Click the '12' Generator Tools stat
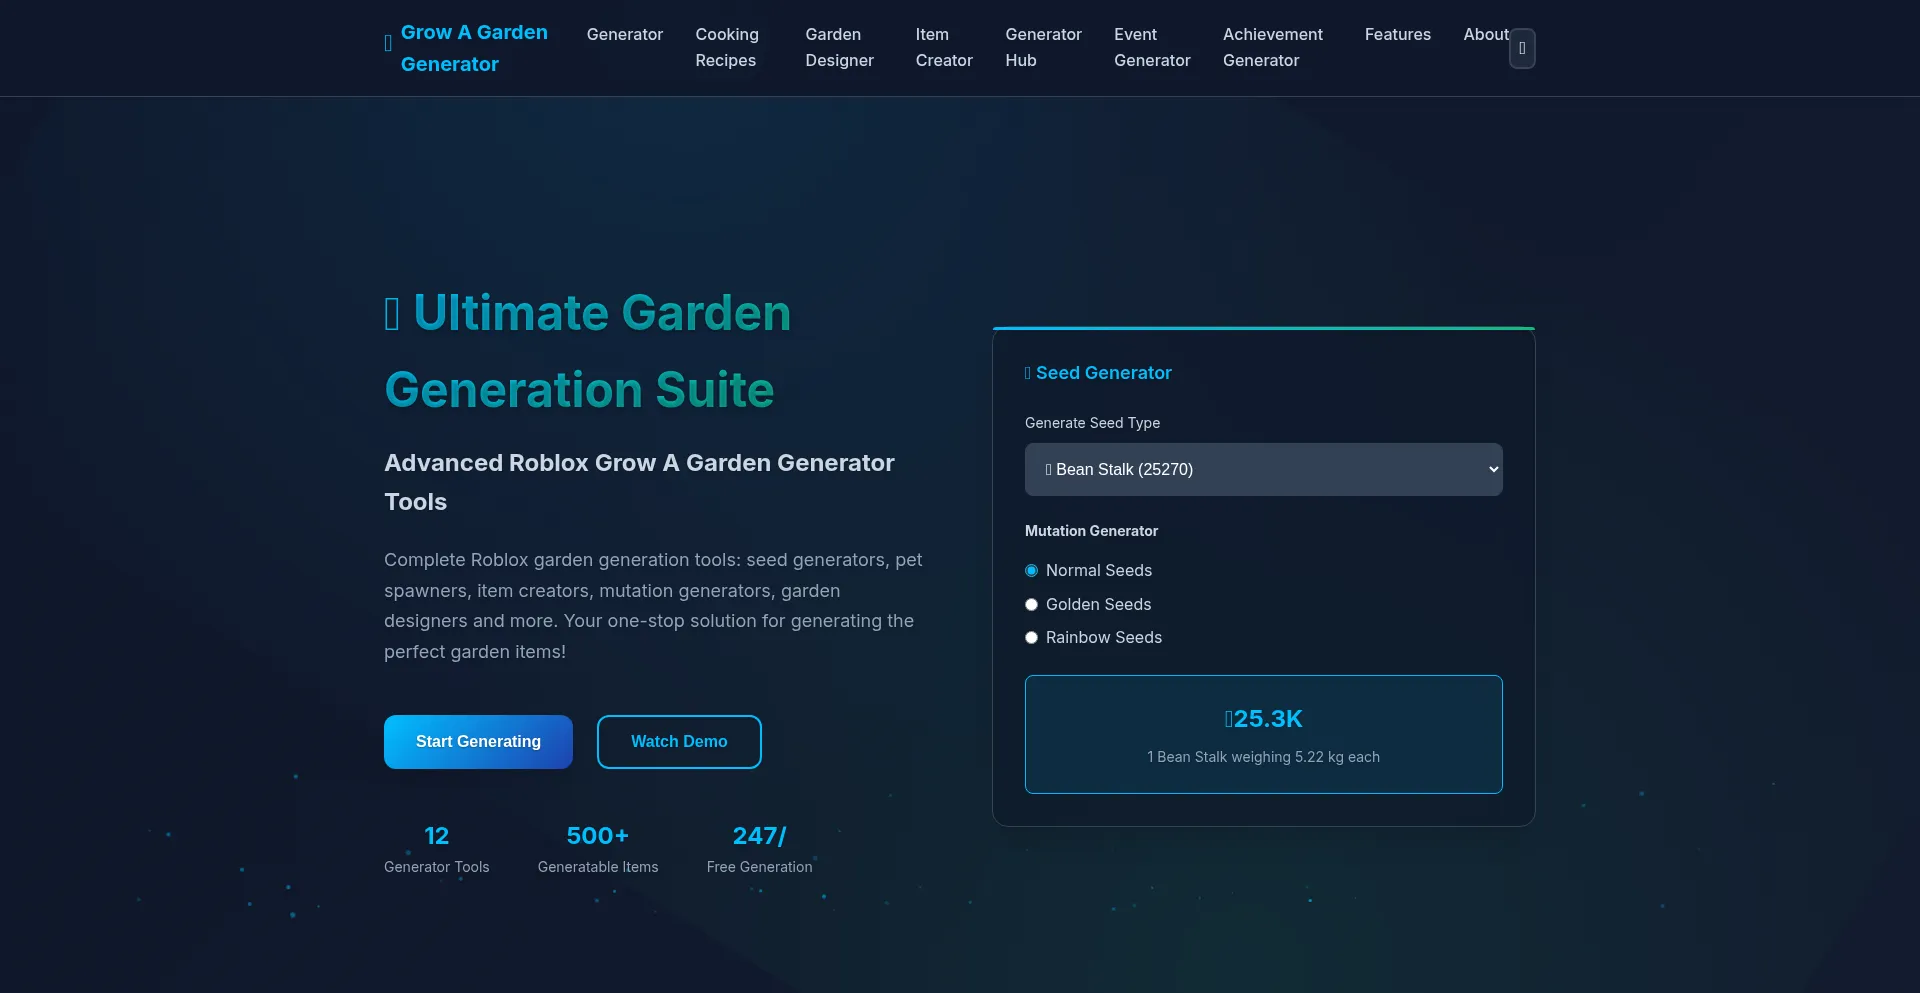The height and width of the screenshot is (993, 1920). (437, 836)
